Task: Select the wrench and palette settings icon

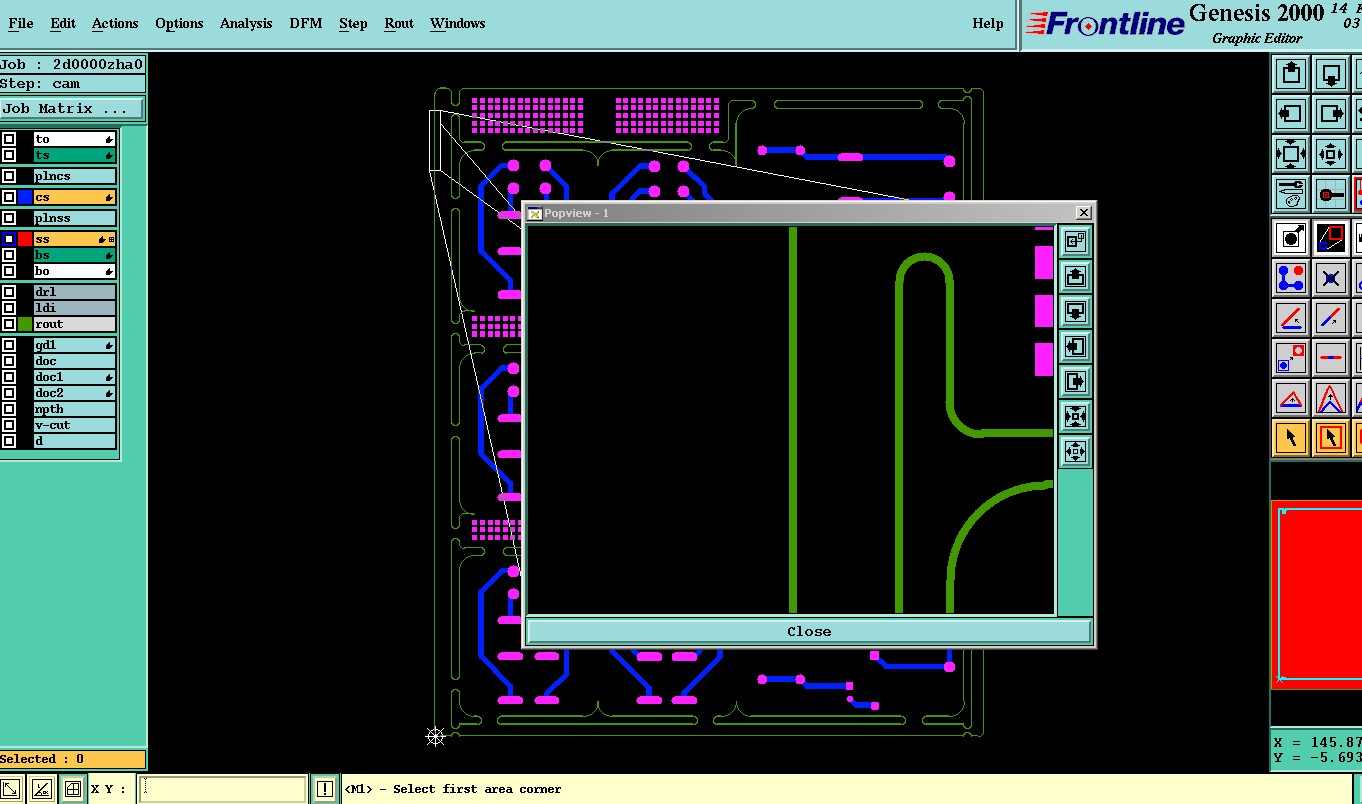Action: (x=1291, y=194)
